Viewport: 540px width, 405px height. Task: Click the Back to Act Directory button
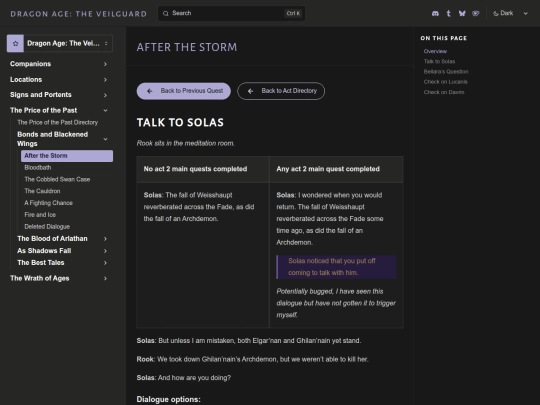point(281,91)
